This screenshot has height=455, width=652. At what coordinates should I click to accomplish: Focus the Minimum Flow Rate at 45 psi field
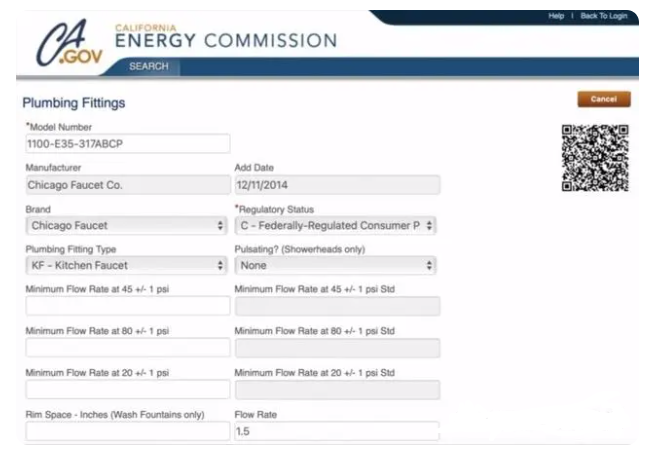pos(128,306)
